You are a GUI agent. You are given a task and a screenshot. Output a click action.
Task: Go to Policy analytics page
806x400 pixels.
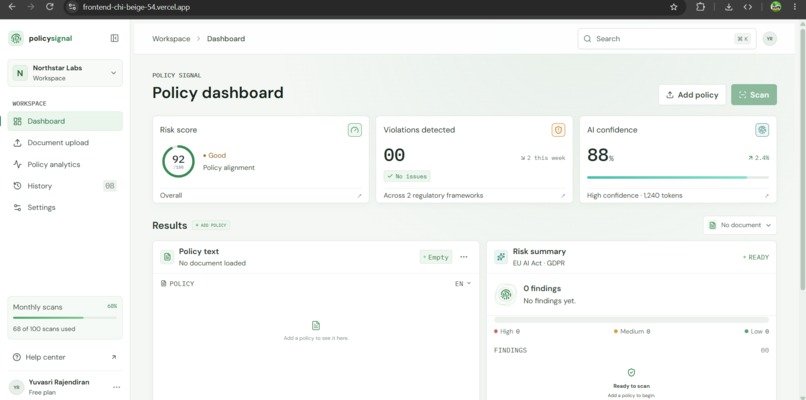65,165
